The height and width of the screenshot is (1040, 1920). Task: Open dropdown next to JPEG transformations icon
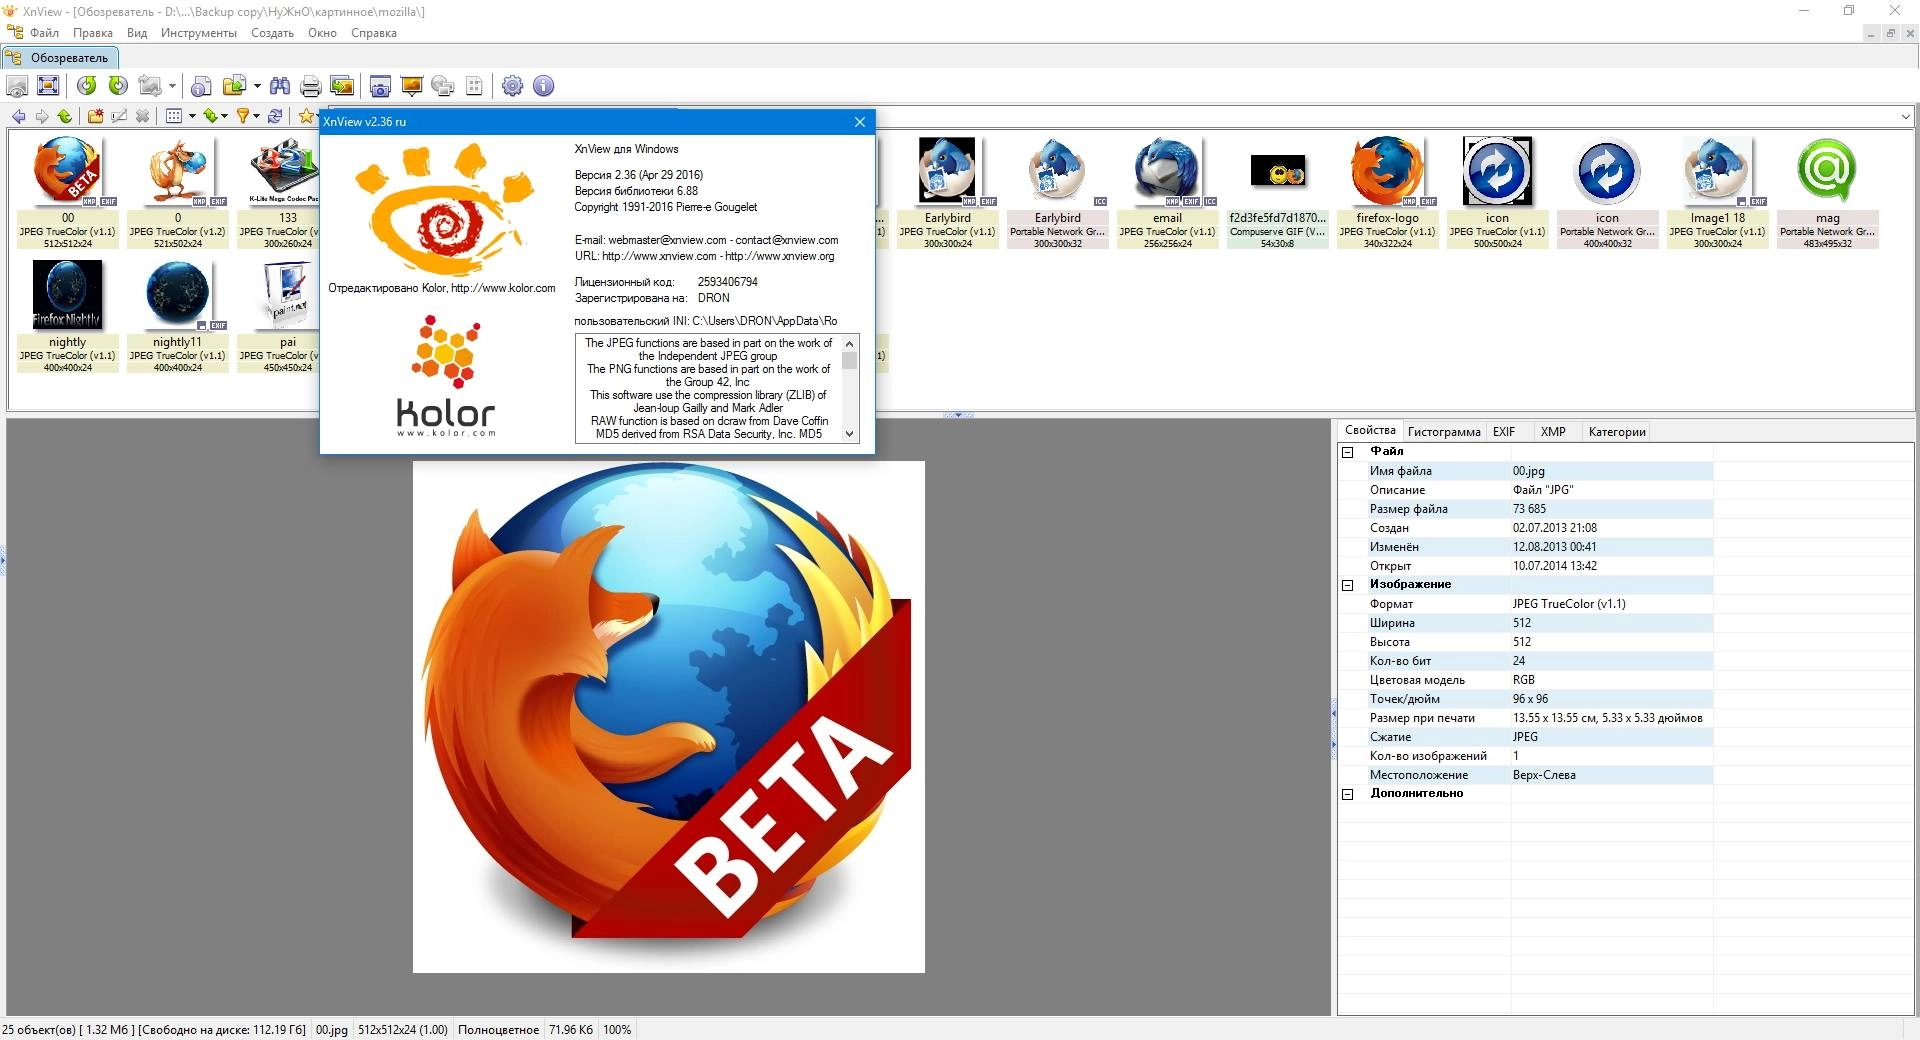[x=172, y=86]
